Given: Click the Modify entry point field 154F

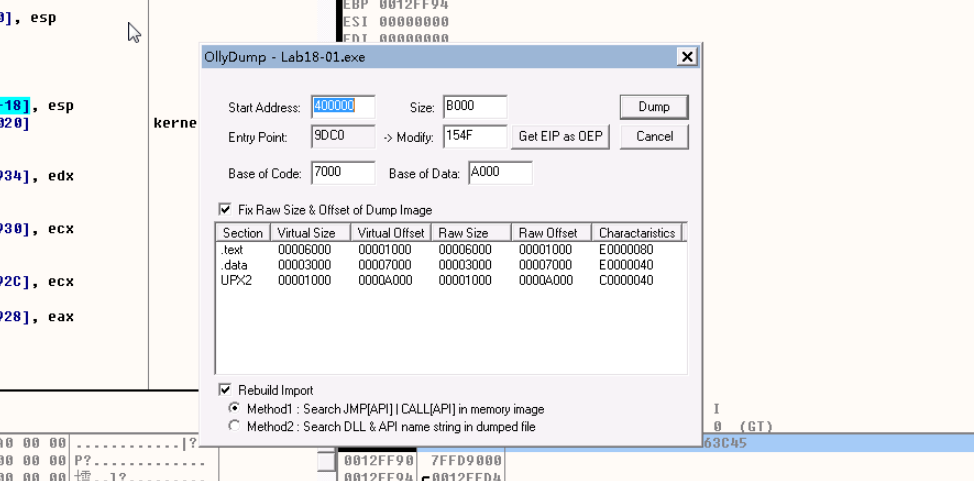Looking at the screenshot, I should point(475,137).
